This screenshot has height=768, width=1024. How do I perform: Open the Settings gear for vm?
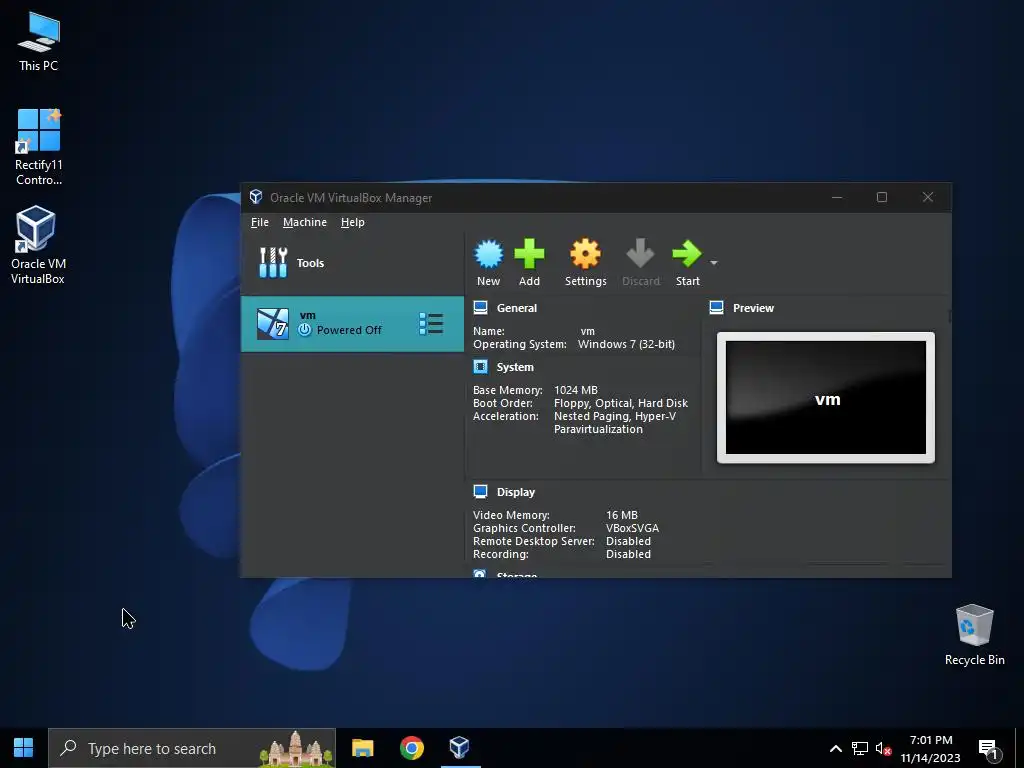pos(585,254)
